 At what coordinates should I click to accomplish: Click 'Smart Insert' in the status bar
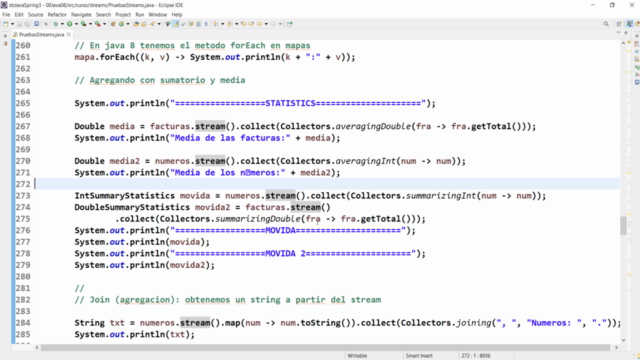click(419, 356)
